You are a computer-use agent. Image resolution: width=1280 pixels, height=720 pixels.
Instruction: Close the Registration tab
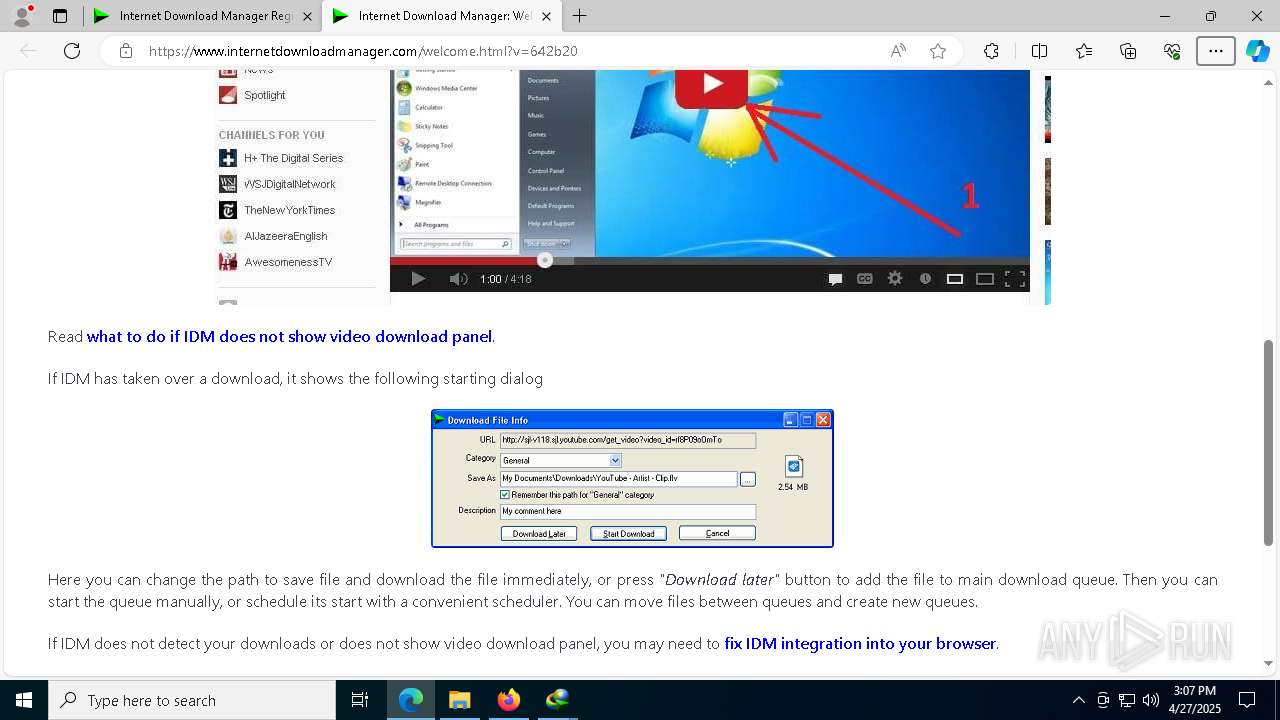pyautogui.click(x=307, y=16)
